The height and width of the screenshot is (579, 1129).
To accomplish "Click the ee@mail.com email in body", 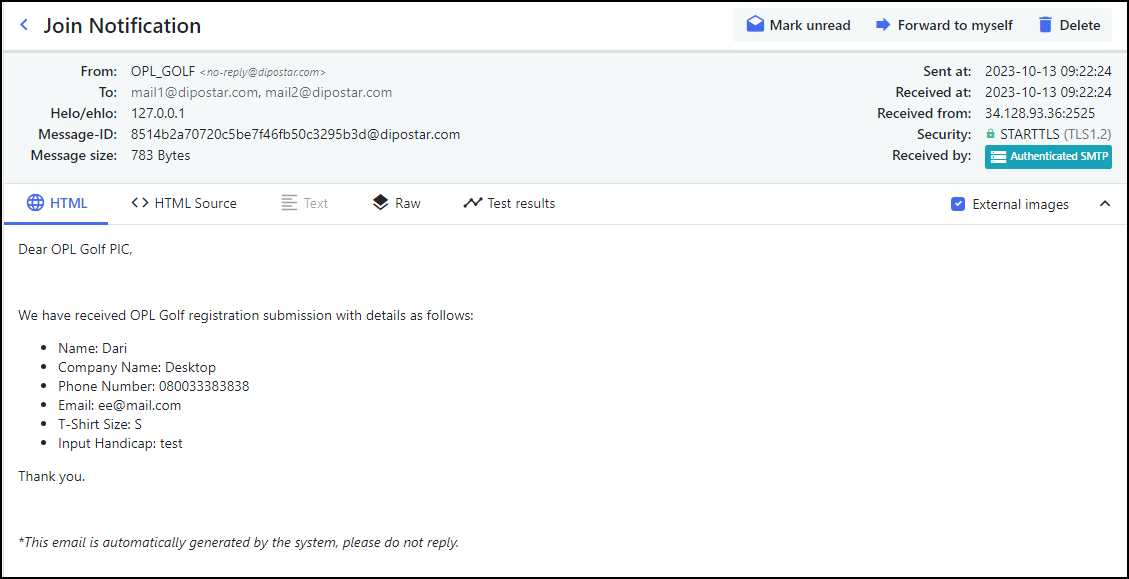I will [x=139, y=405].
